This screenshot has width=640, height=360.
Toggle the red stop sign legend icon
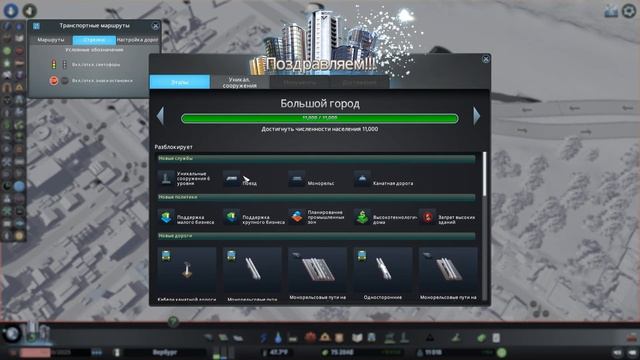53,80
